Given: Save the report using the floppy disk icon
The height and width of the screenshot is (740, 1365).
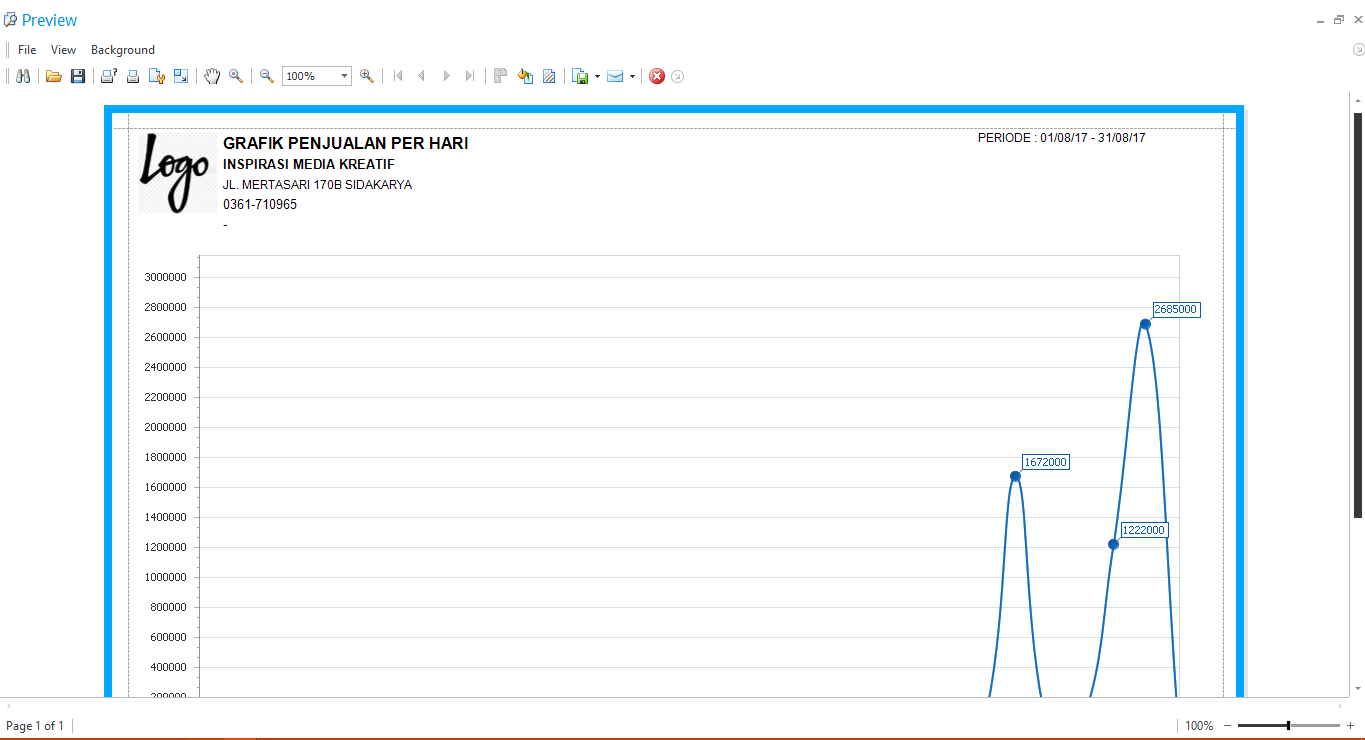Looking at the screenshot, I should coord(77,76).
